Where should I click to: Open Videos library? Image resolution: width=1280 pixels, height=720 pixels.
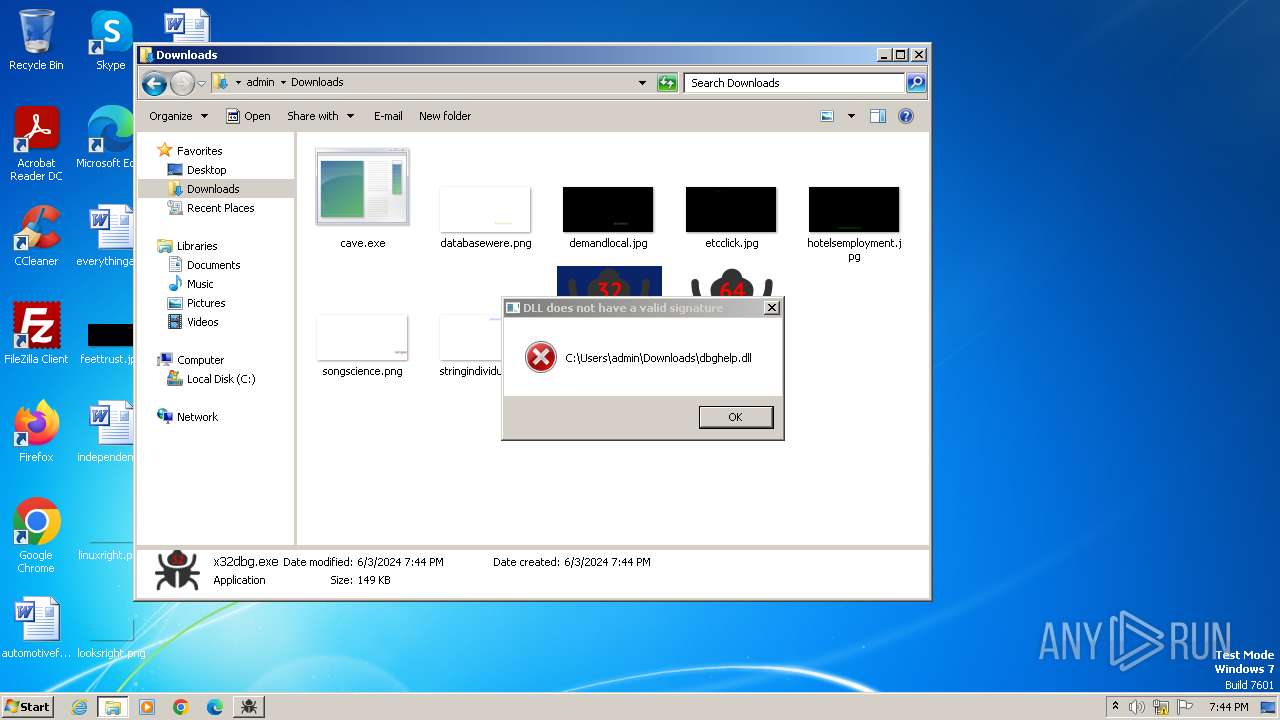(202, 322)
